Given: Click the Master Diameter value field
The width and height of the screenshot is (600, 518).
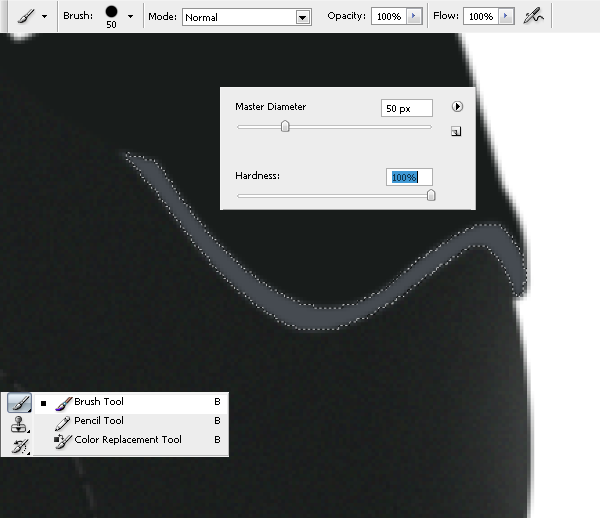Looking at the screenshot, I should [x=407, y=108].
